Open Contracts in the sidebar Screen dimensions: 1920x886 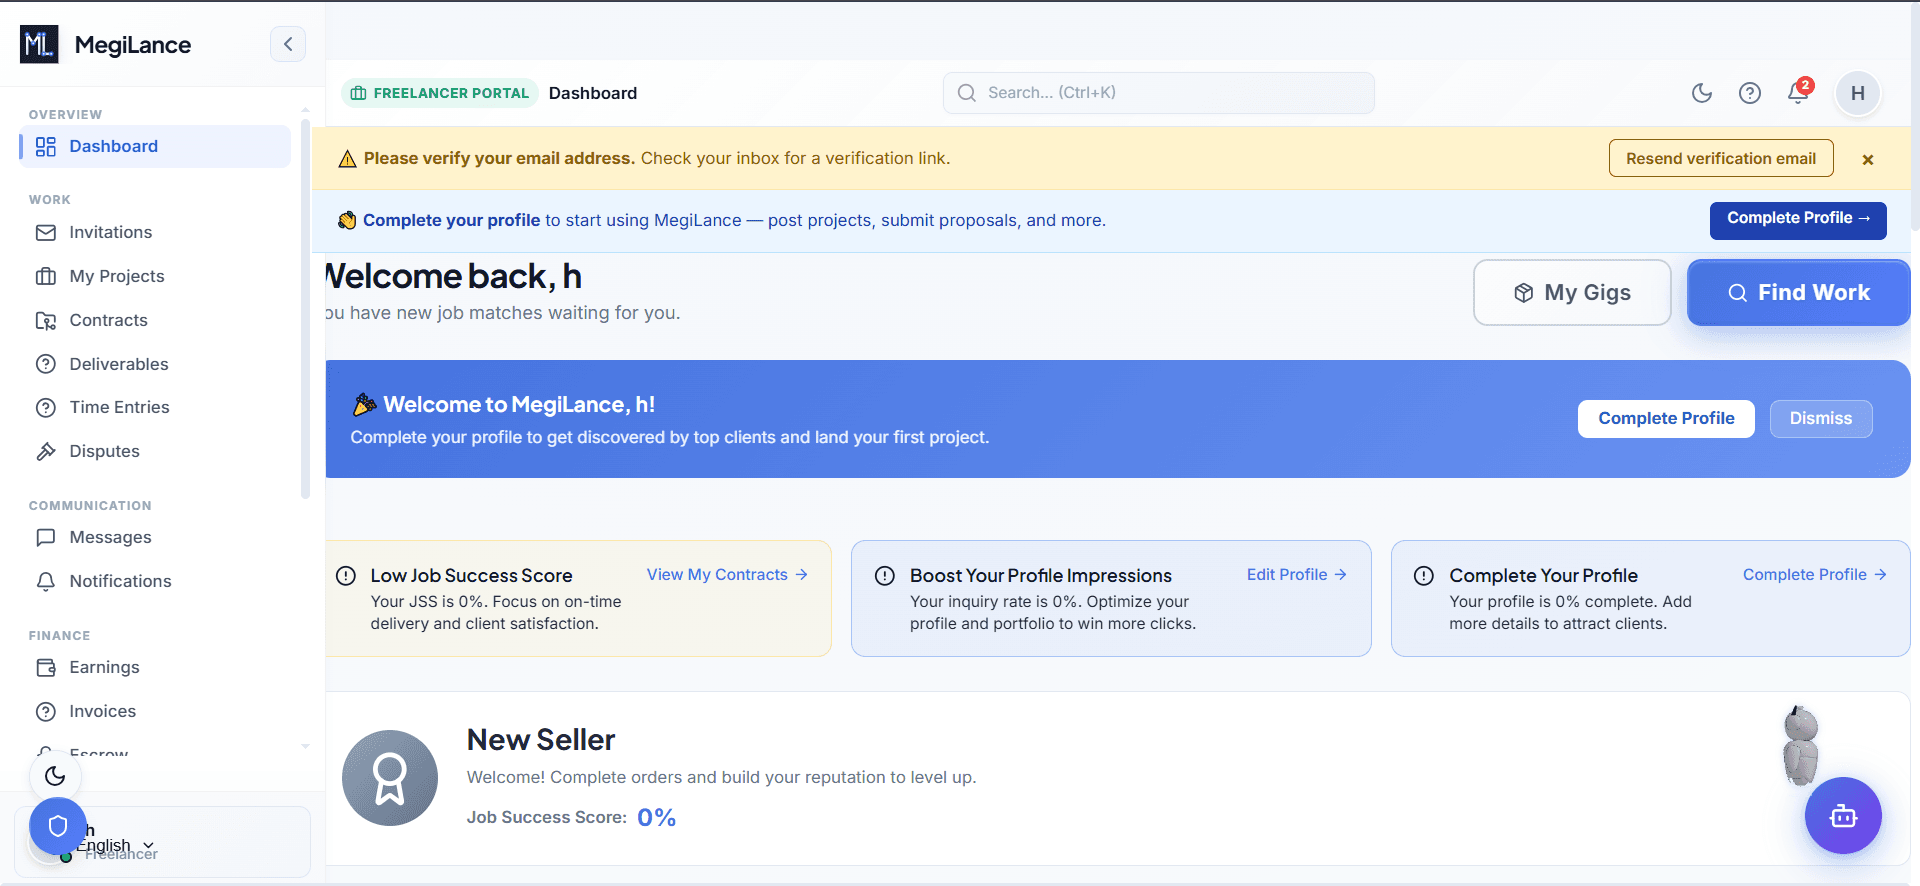coord(155,320)
